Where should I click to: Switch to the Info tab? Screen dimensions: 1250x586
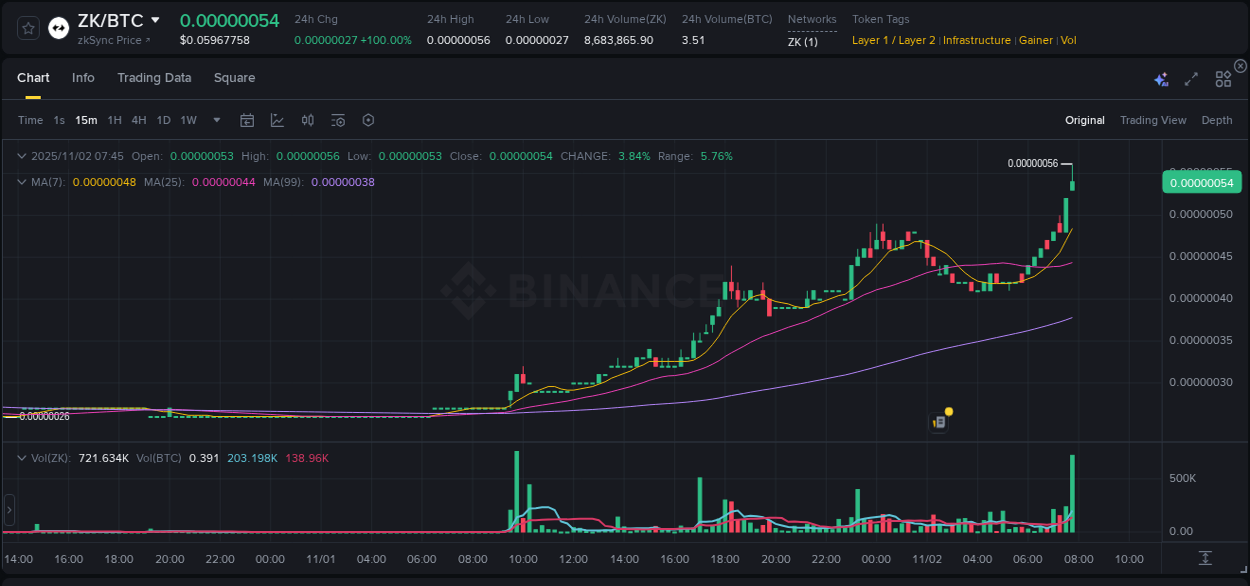[x=83, y=77]
